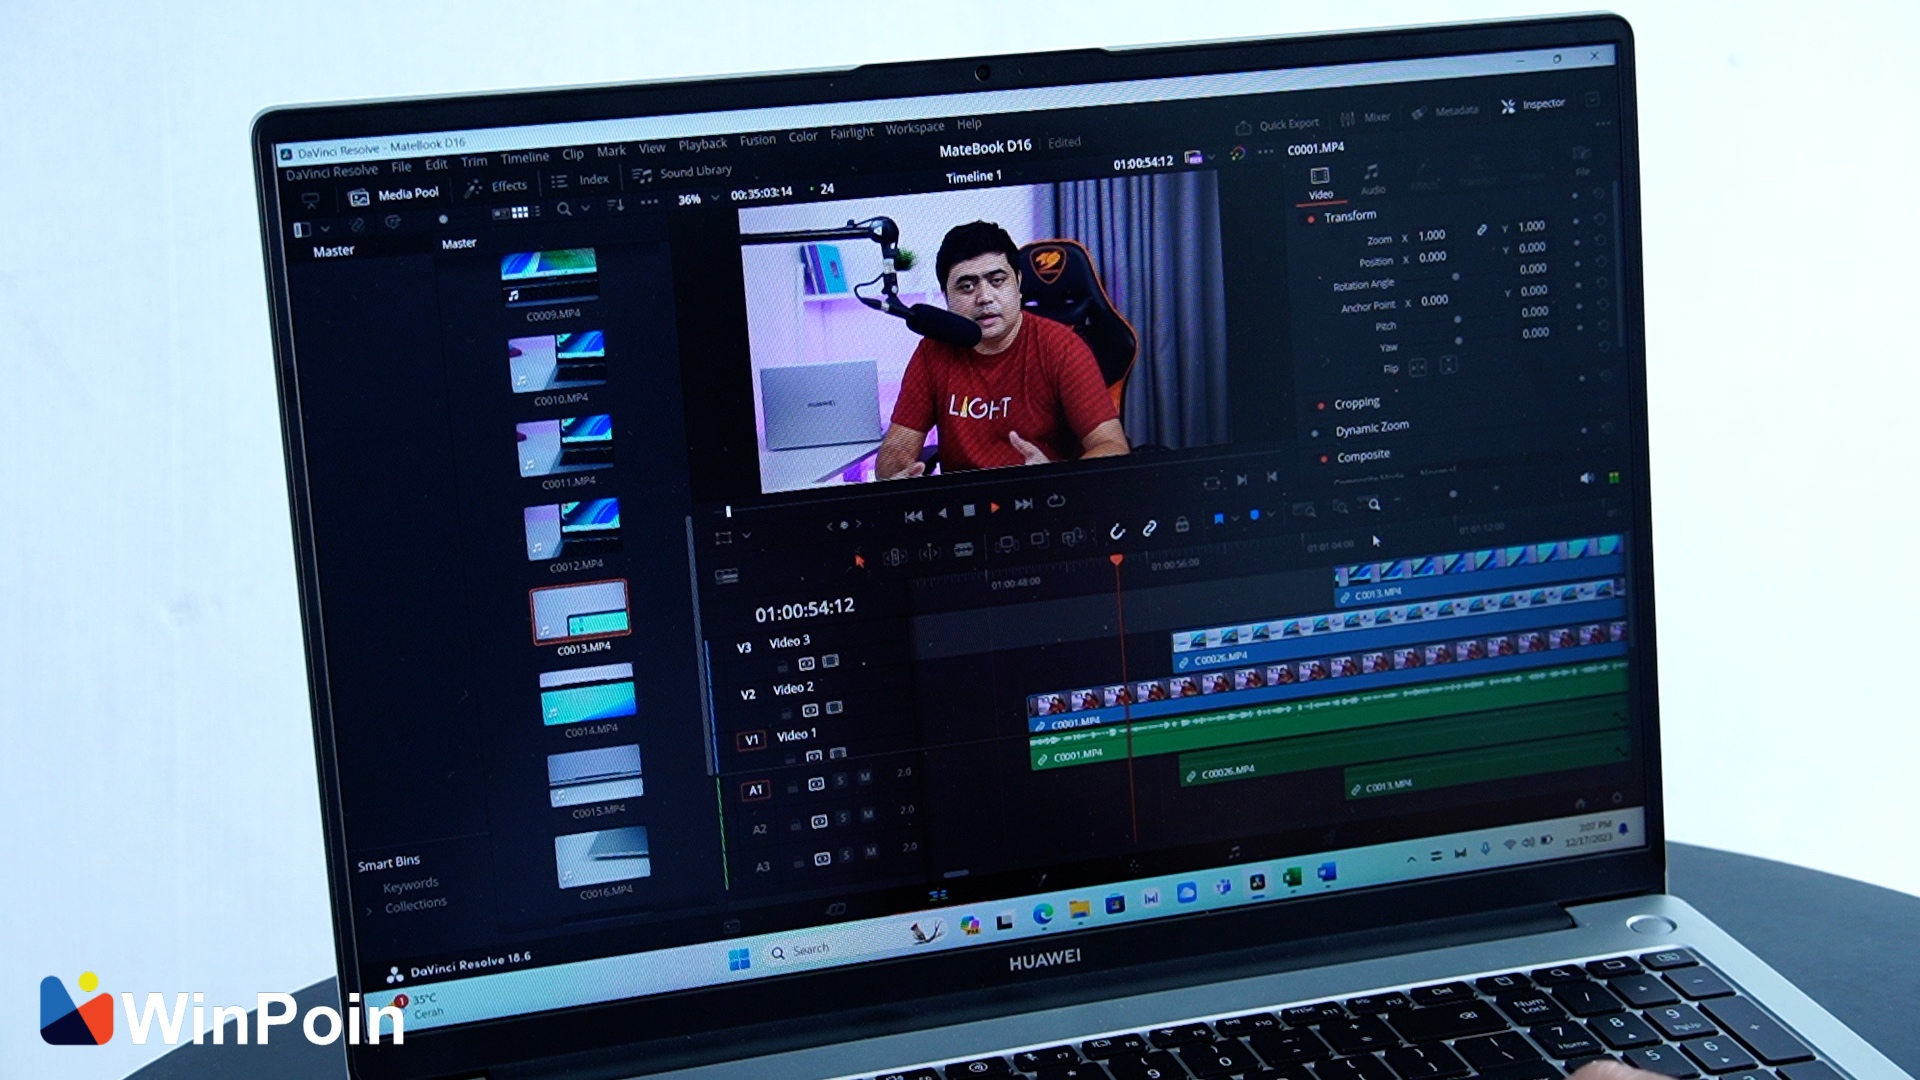Open the Fairlight menu

click(x=852, y=132)
